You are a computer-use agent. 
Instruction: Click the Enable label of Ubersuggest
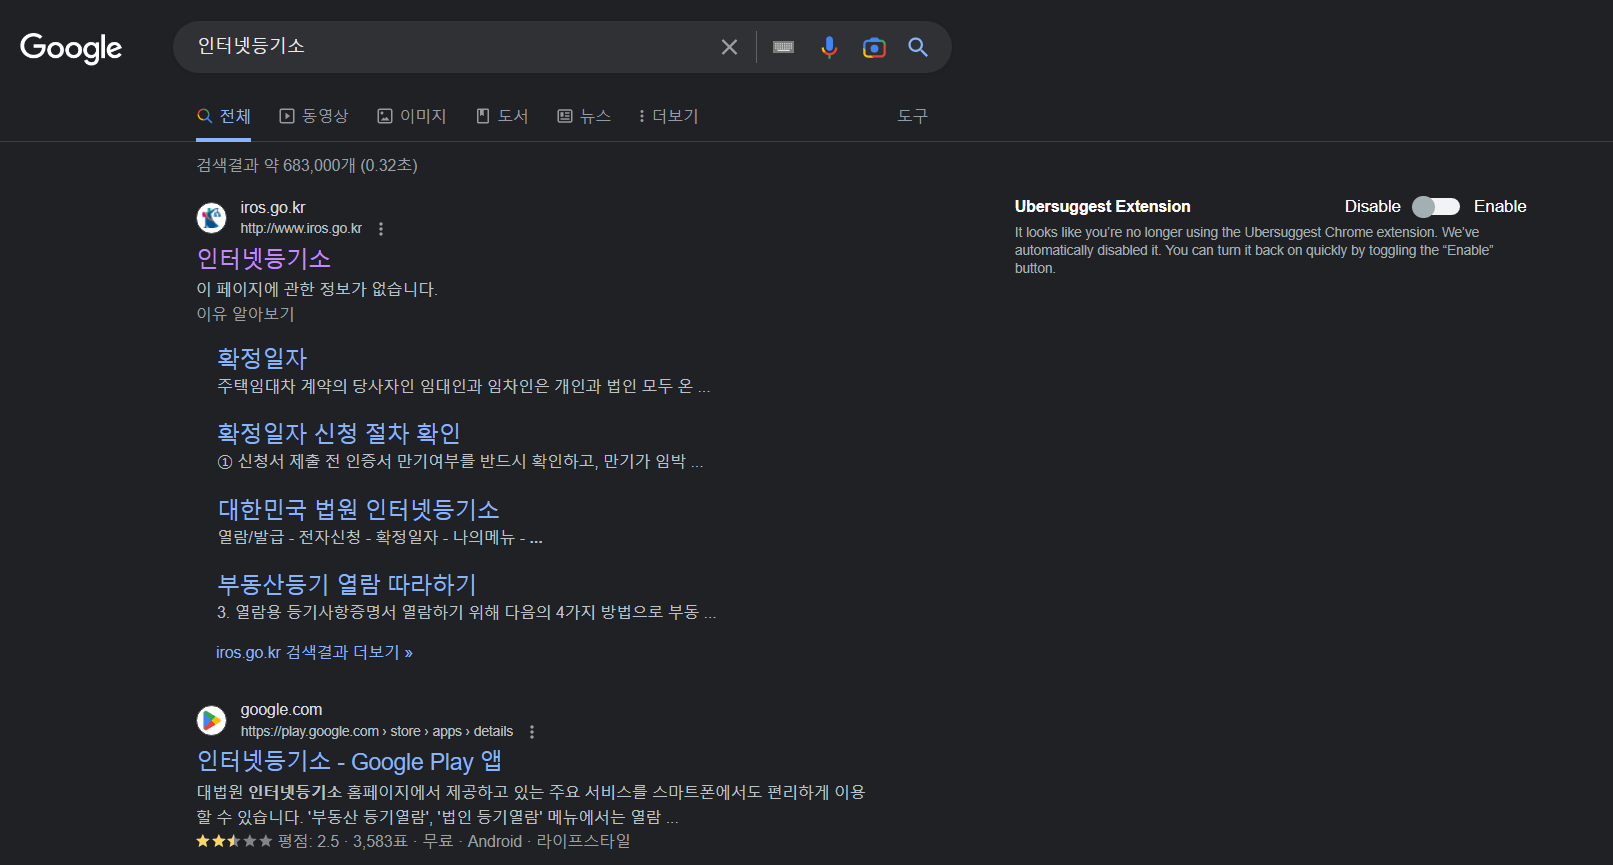[x=1500, y=206]
